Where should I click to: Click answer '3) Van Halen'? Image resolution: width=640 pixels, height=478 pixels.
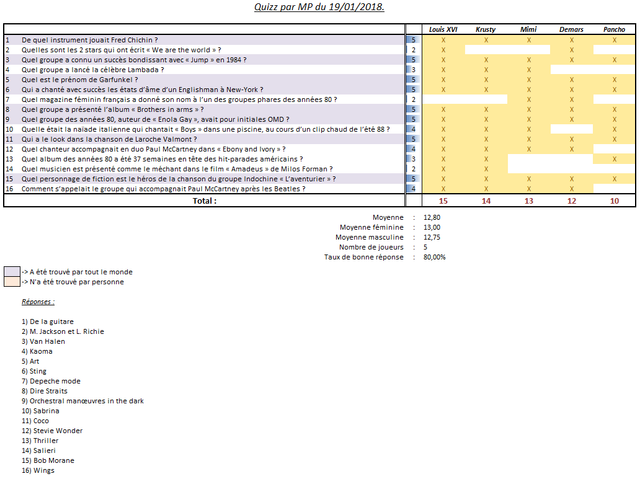click(43, 341)
